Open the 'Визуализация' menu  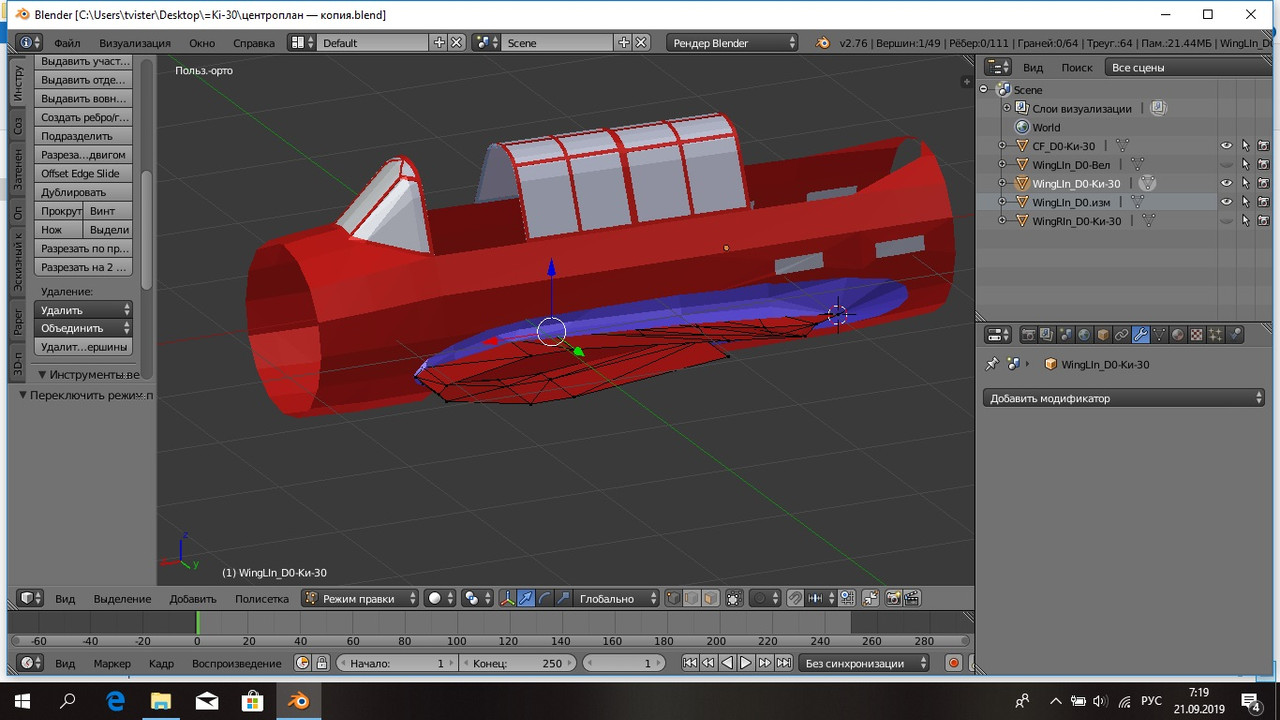[x=134, y=43]
